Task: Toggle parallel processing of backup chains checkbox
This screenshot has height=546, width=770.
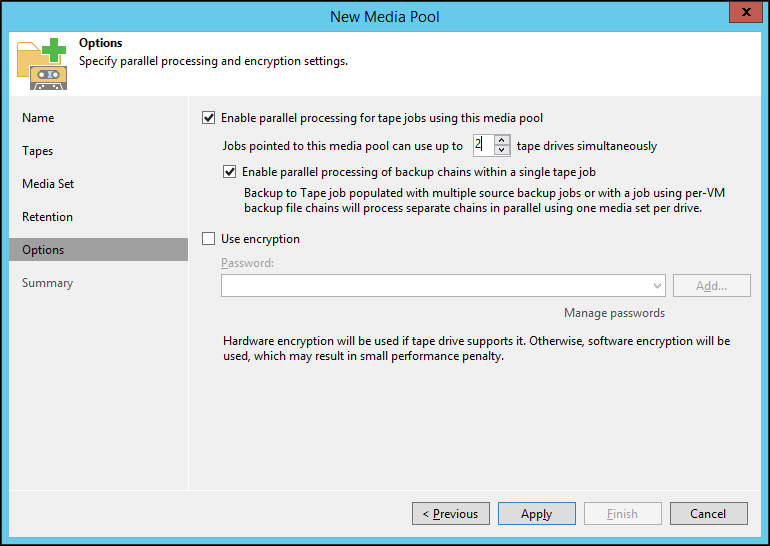Action: click(x=230, y=172)
